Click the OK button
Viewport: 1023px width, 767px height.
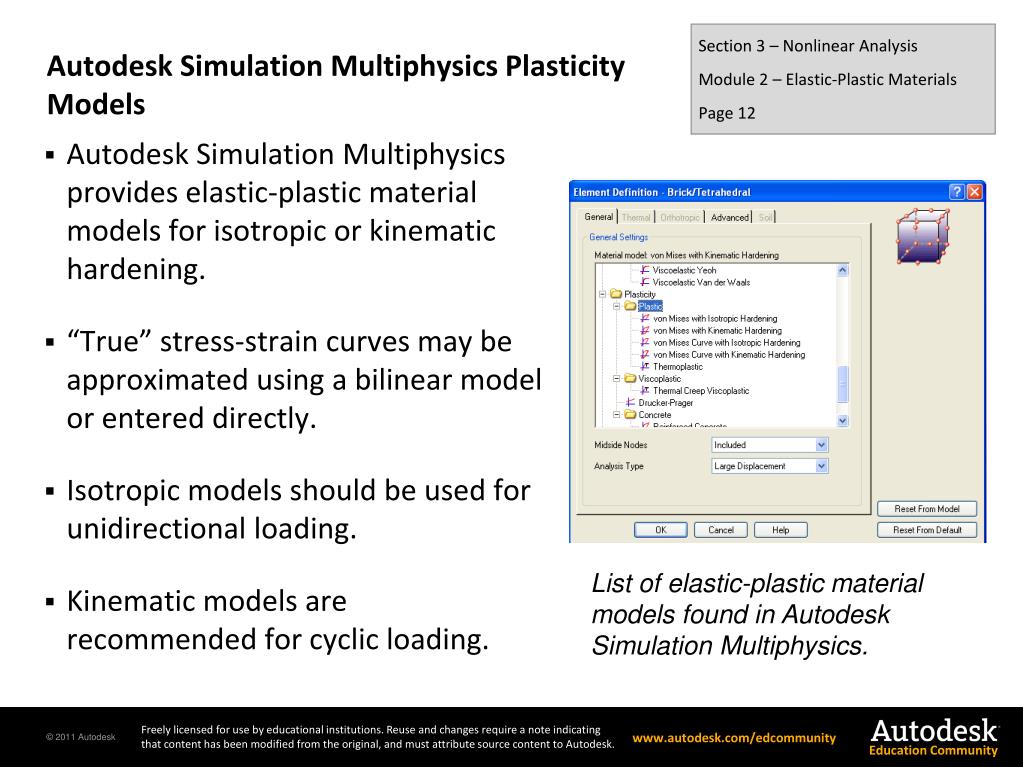pyautogui.click(x=660, y=530)
